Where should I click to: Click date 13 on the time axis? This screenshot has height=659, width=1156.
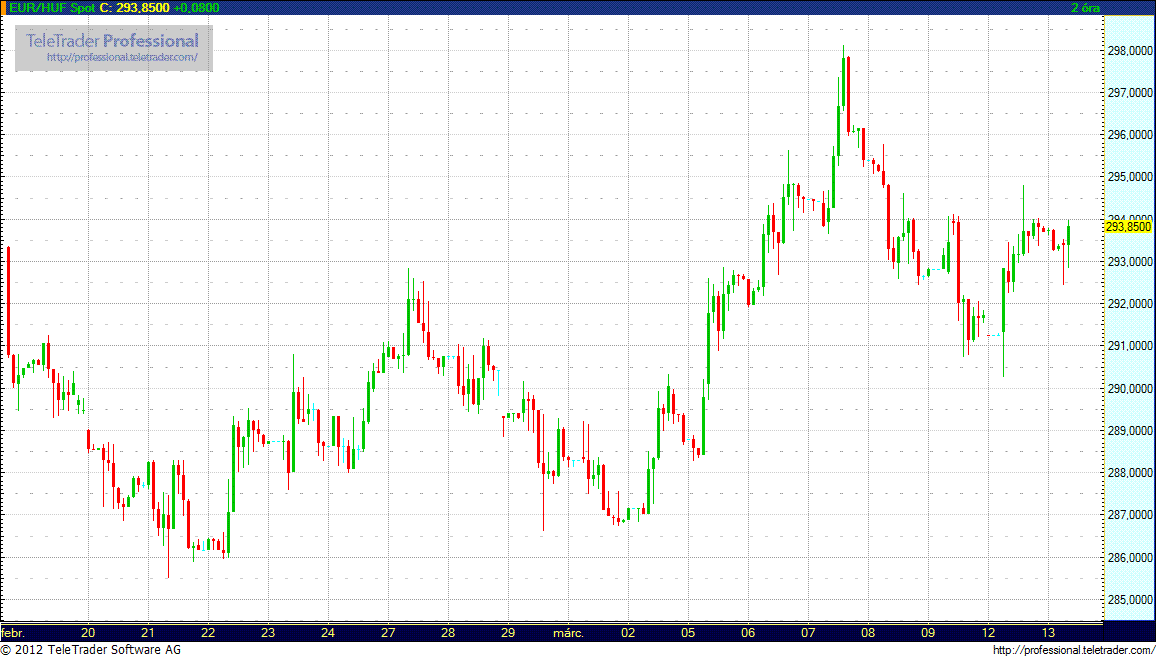click(1048, 632)
